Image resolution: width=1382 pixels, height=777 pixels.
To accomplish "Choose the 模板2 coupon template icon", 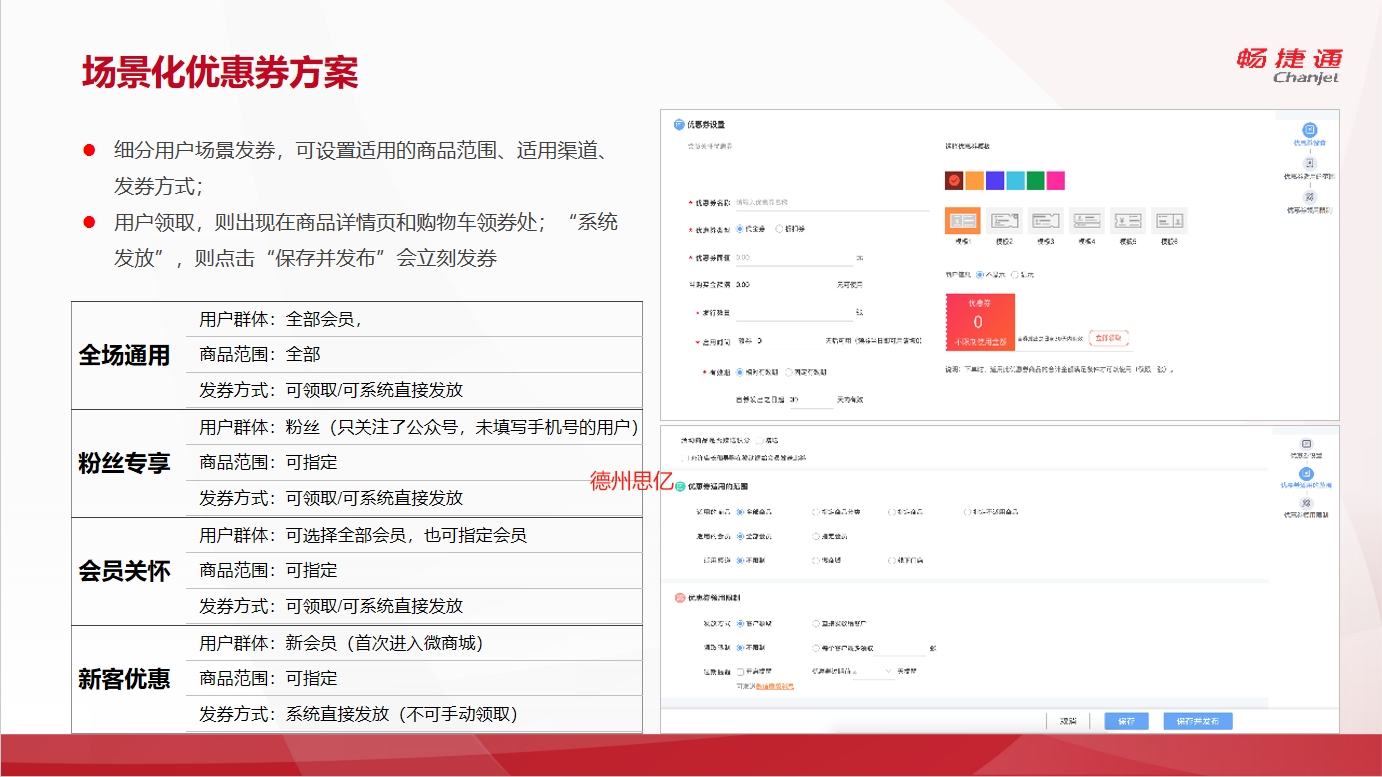I will [x=1004, y=220].
